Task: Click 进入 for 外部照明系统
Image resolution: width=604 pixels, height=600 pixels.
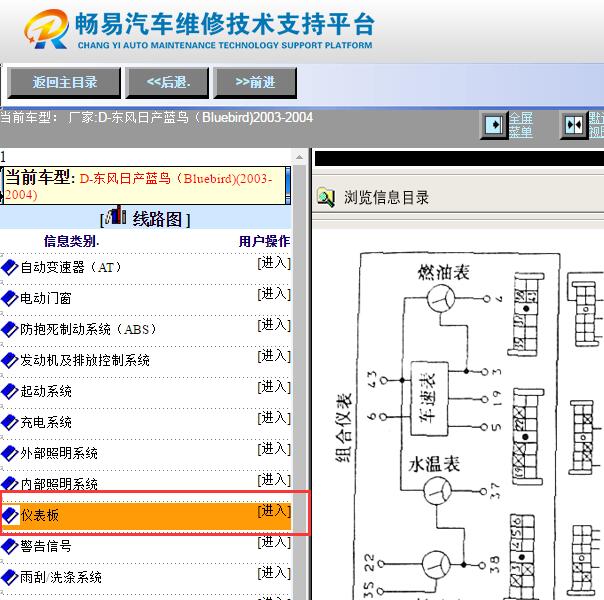Action: [x=274, y=449]
